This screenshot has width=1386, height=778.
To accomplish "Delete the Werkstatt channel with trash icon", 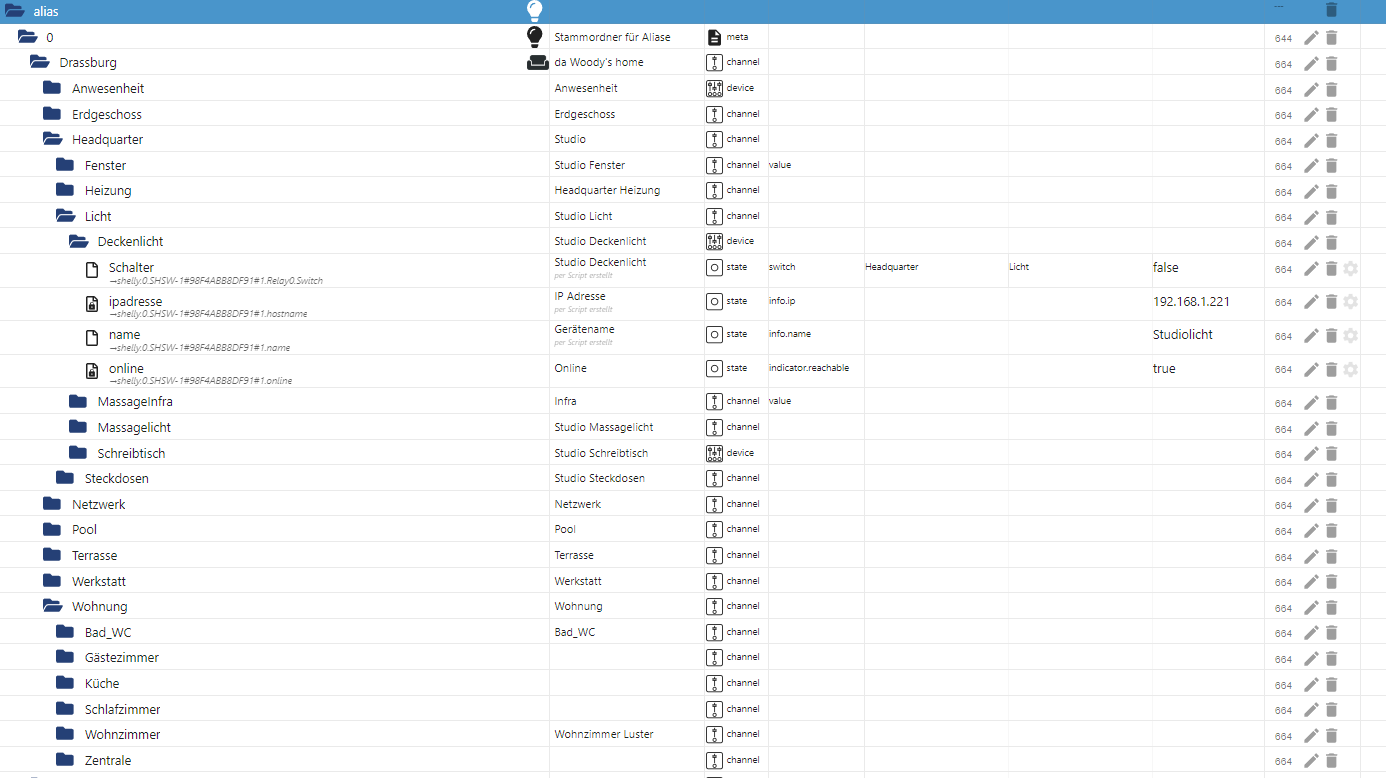I will [x=1331, y=581].
